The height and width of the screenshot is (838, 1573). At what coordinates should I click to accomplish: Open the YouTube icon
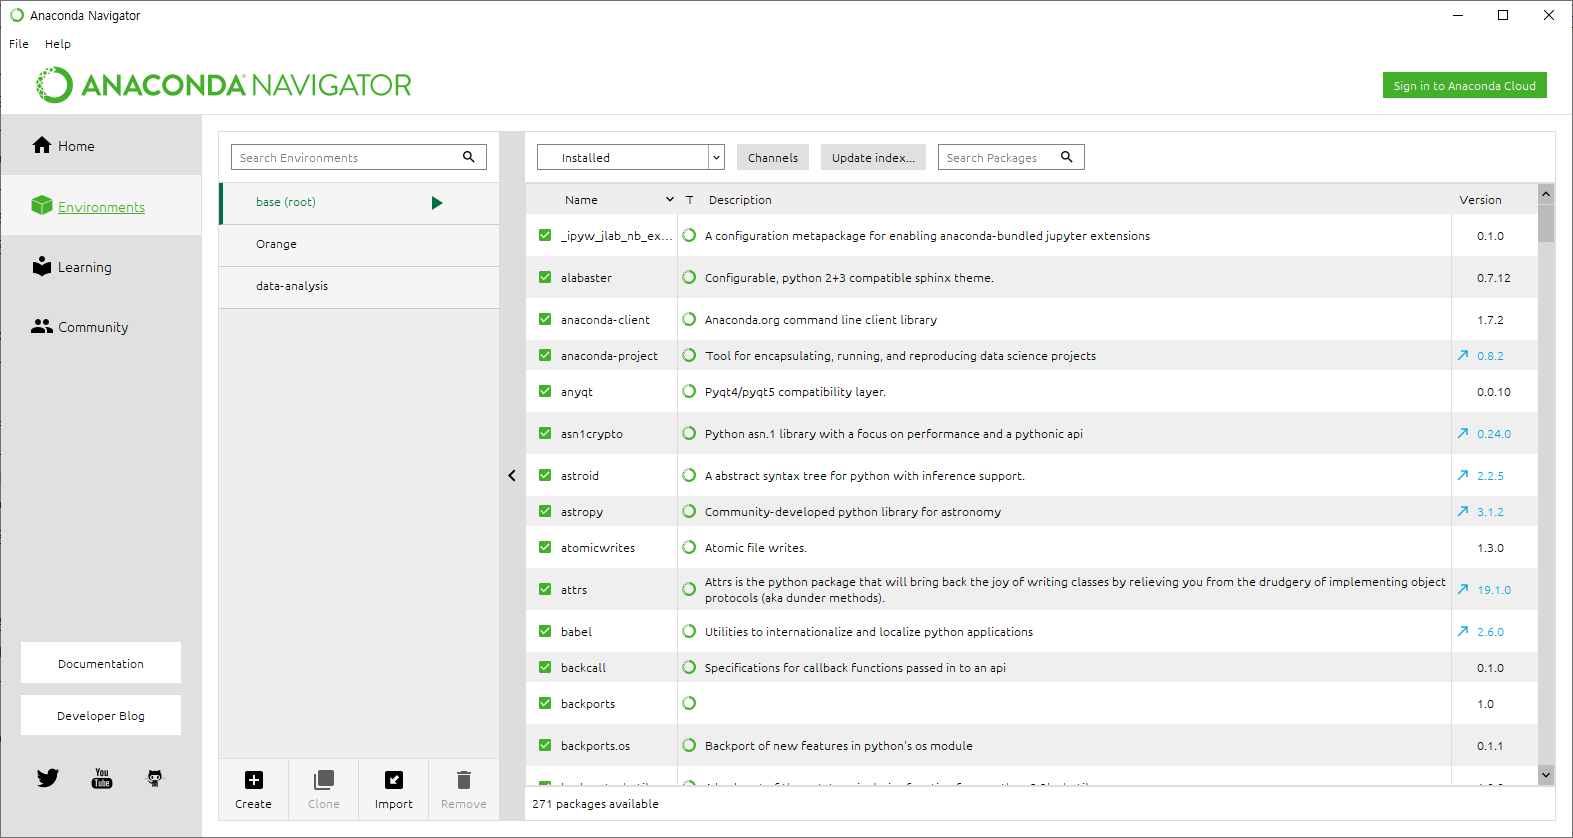(x=102, y=778)
